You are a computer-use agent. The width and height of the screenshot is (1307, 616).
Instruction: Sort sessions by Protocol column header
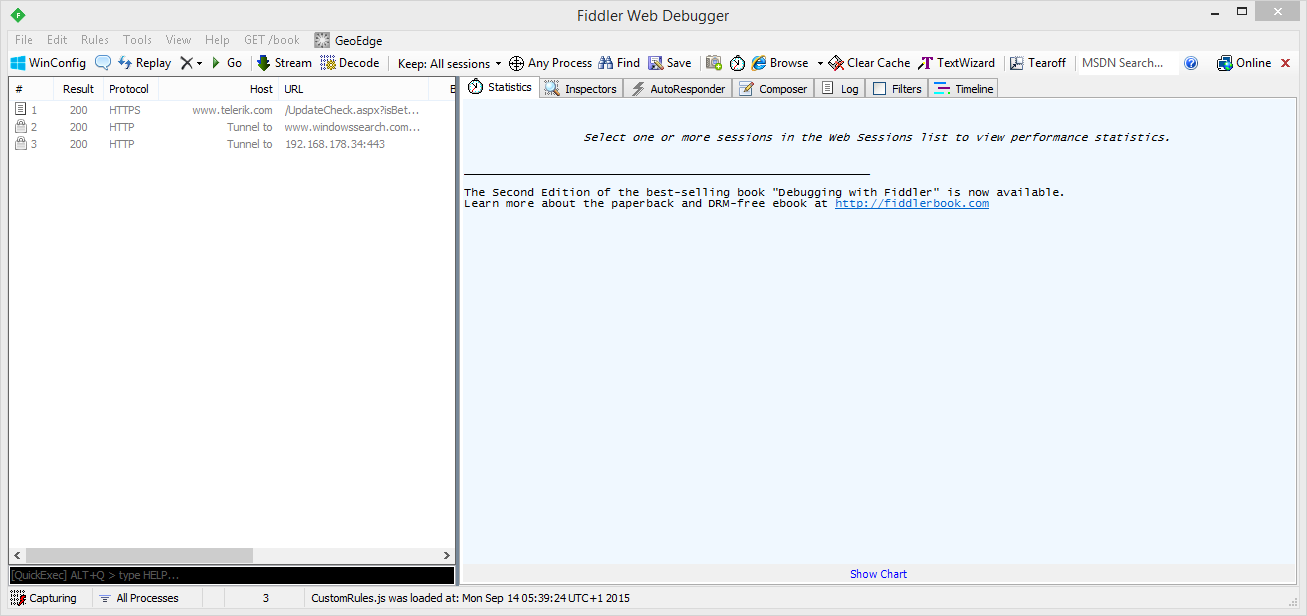click(x=130, y=89)
